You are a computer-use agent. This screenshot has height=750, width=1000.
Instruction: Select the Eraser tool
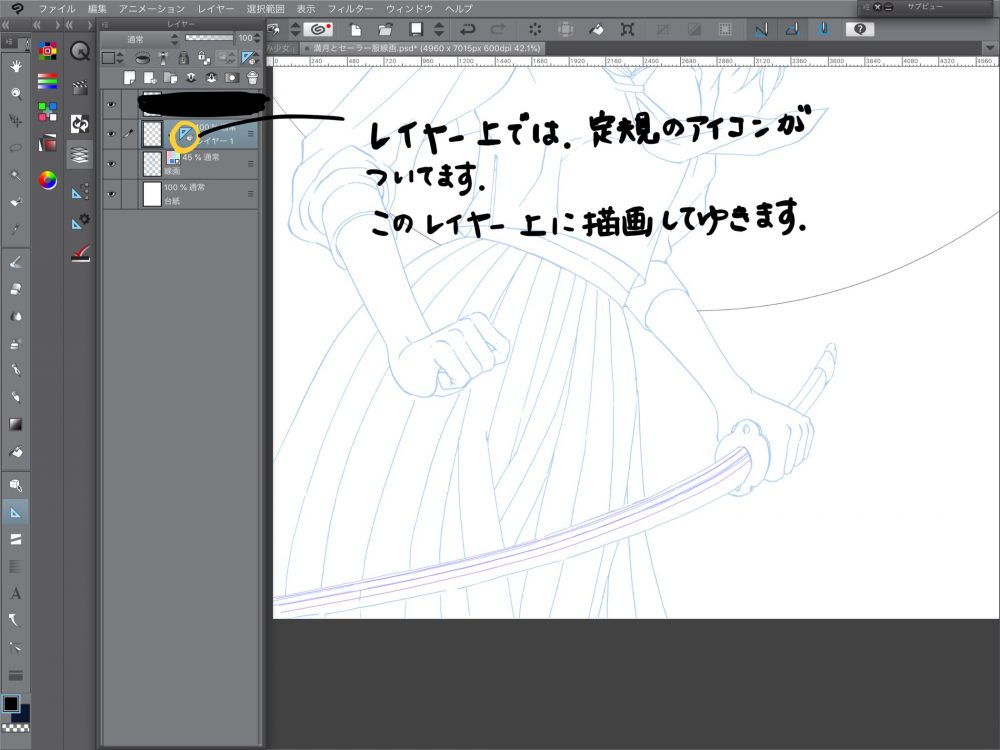15,289
